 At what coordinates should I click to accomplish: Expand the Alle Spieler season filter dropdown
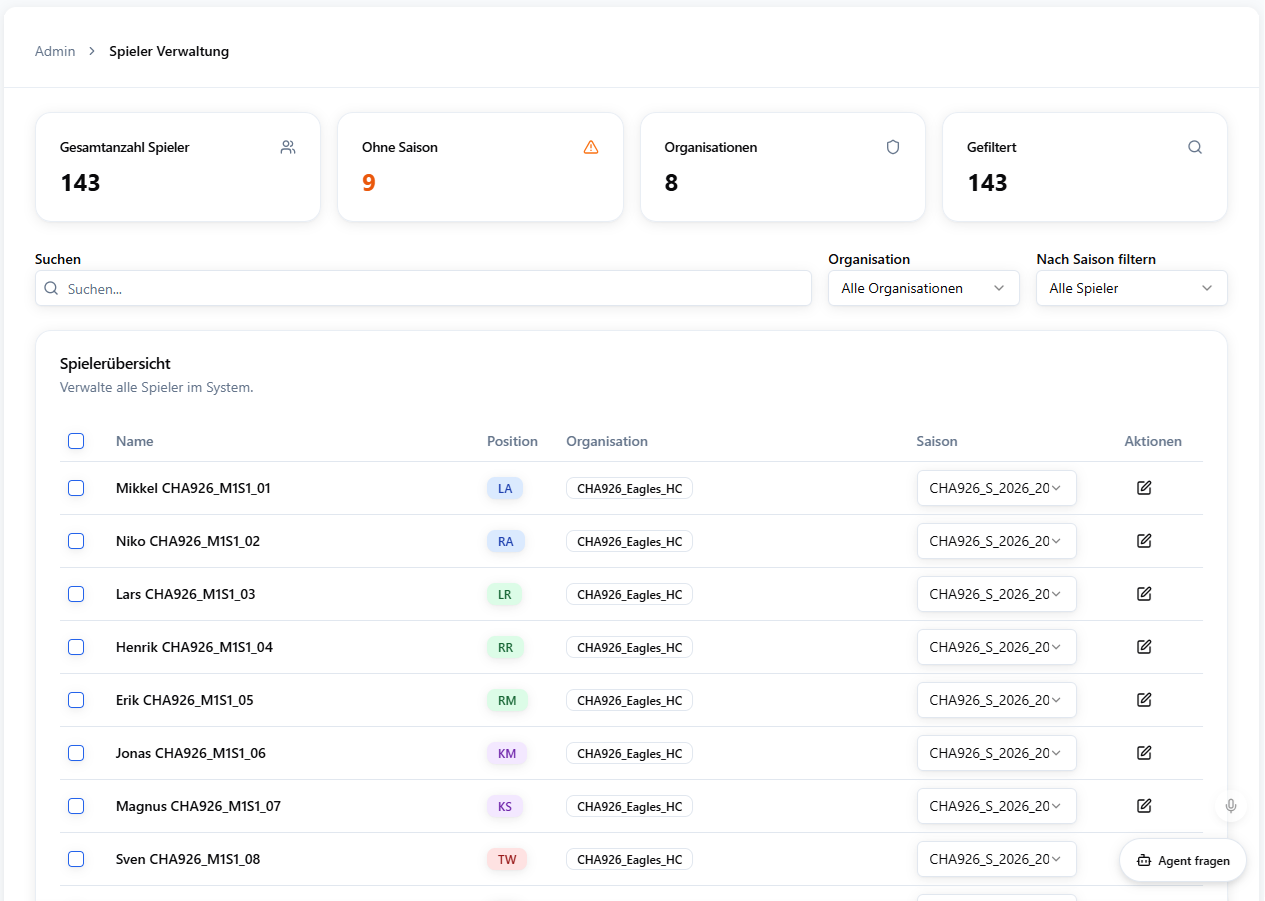tap(1132, 288)
